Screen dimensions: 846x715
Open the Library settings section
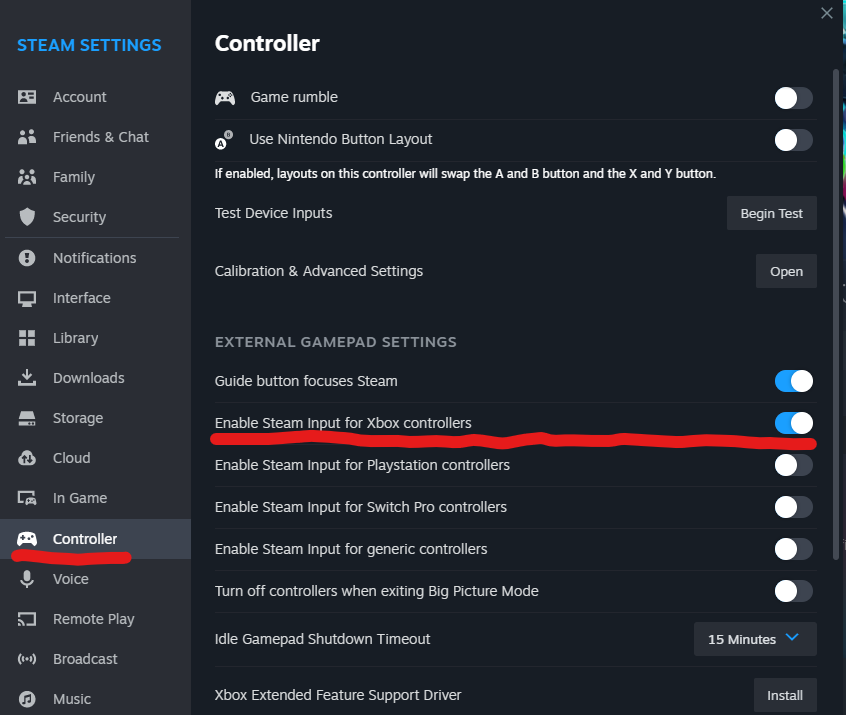pos(75,338)
